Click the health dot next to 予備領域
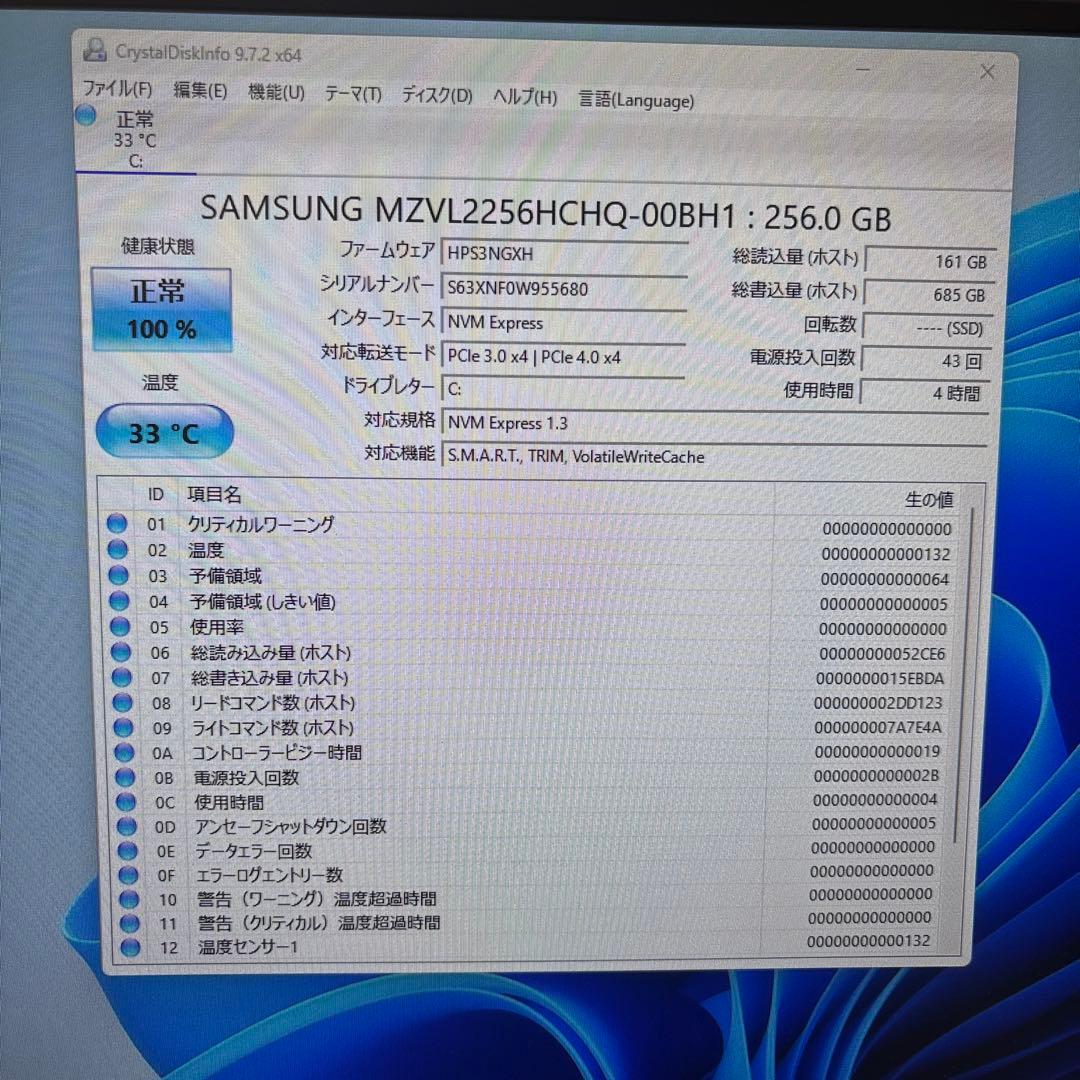1080x1080 pixels. coord(118,576)
